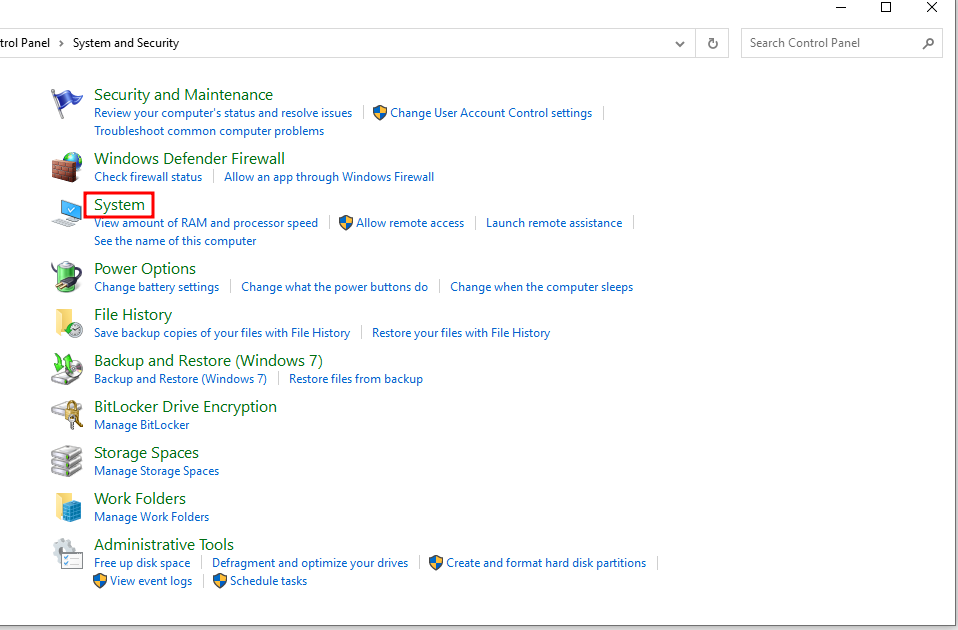958x630 pixels.
Task: Open Power Options heading
Action: 145,269
